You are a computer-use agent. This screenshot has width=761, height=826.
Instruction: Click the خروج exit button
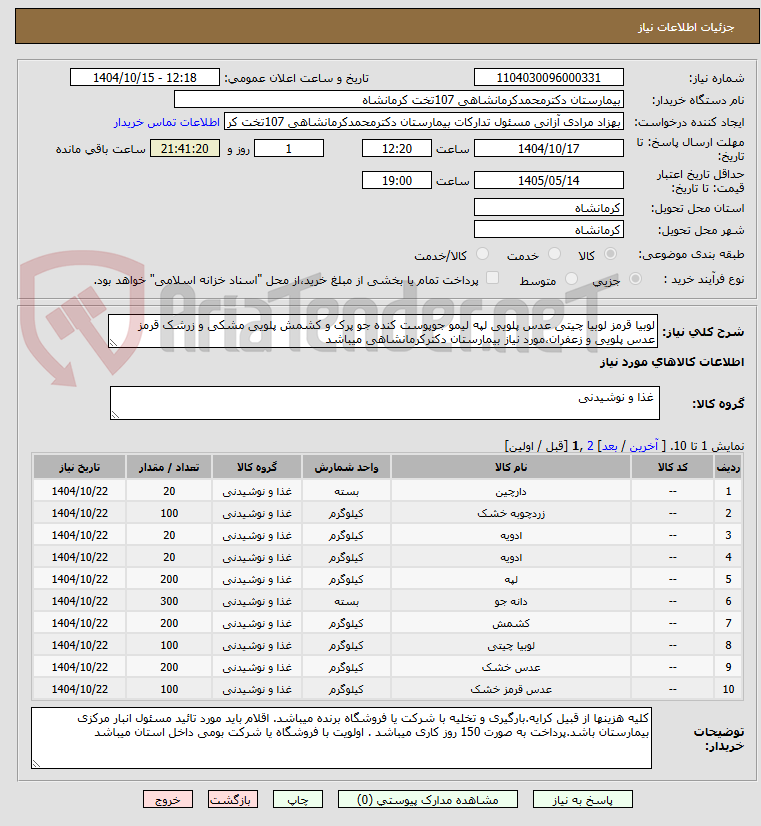click(168, 799)
